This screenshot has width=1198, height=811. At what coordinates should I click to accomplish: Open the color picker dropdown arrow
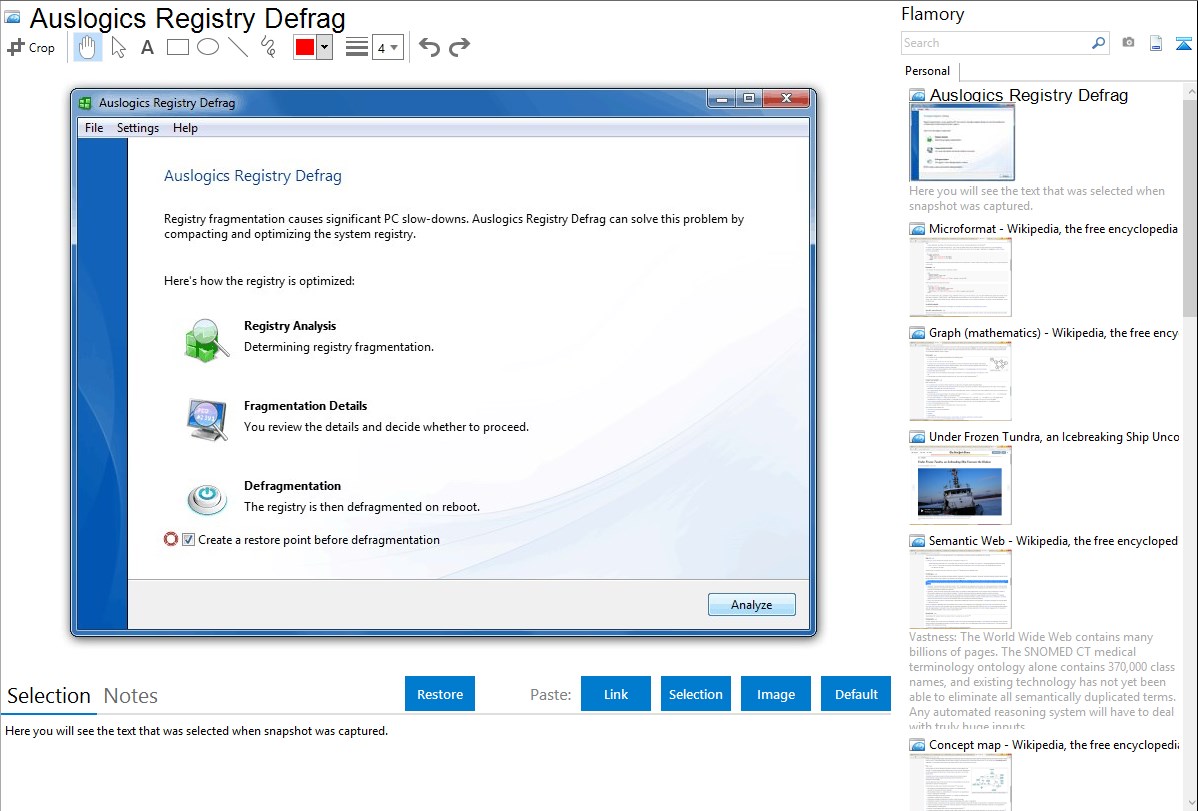click(324, 47)
